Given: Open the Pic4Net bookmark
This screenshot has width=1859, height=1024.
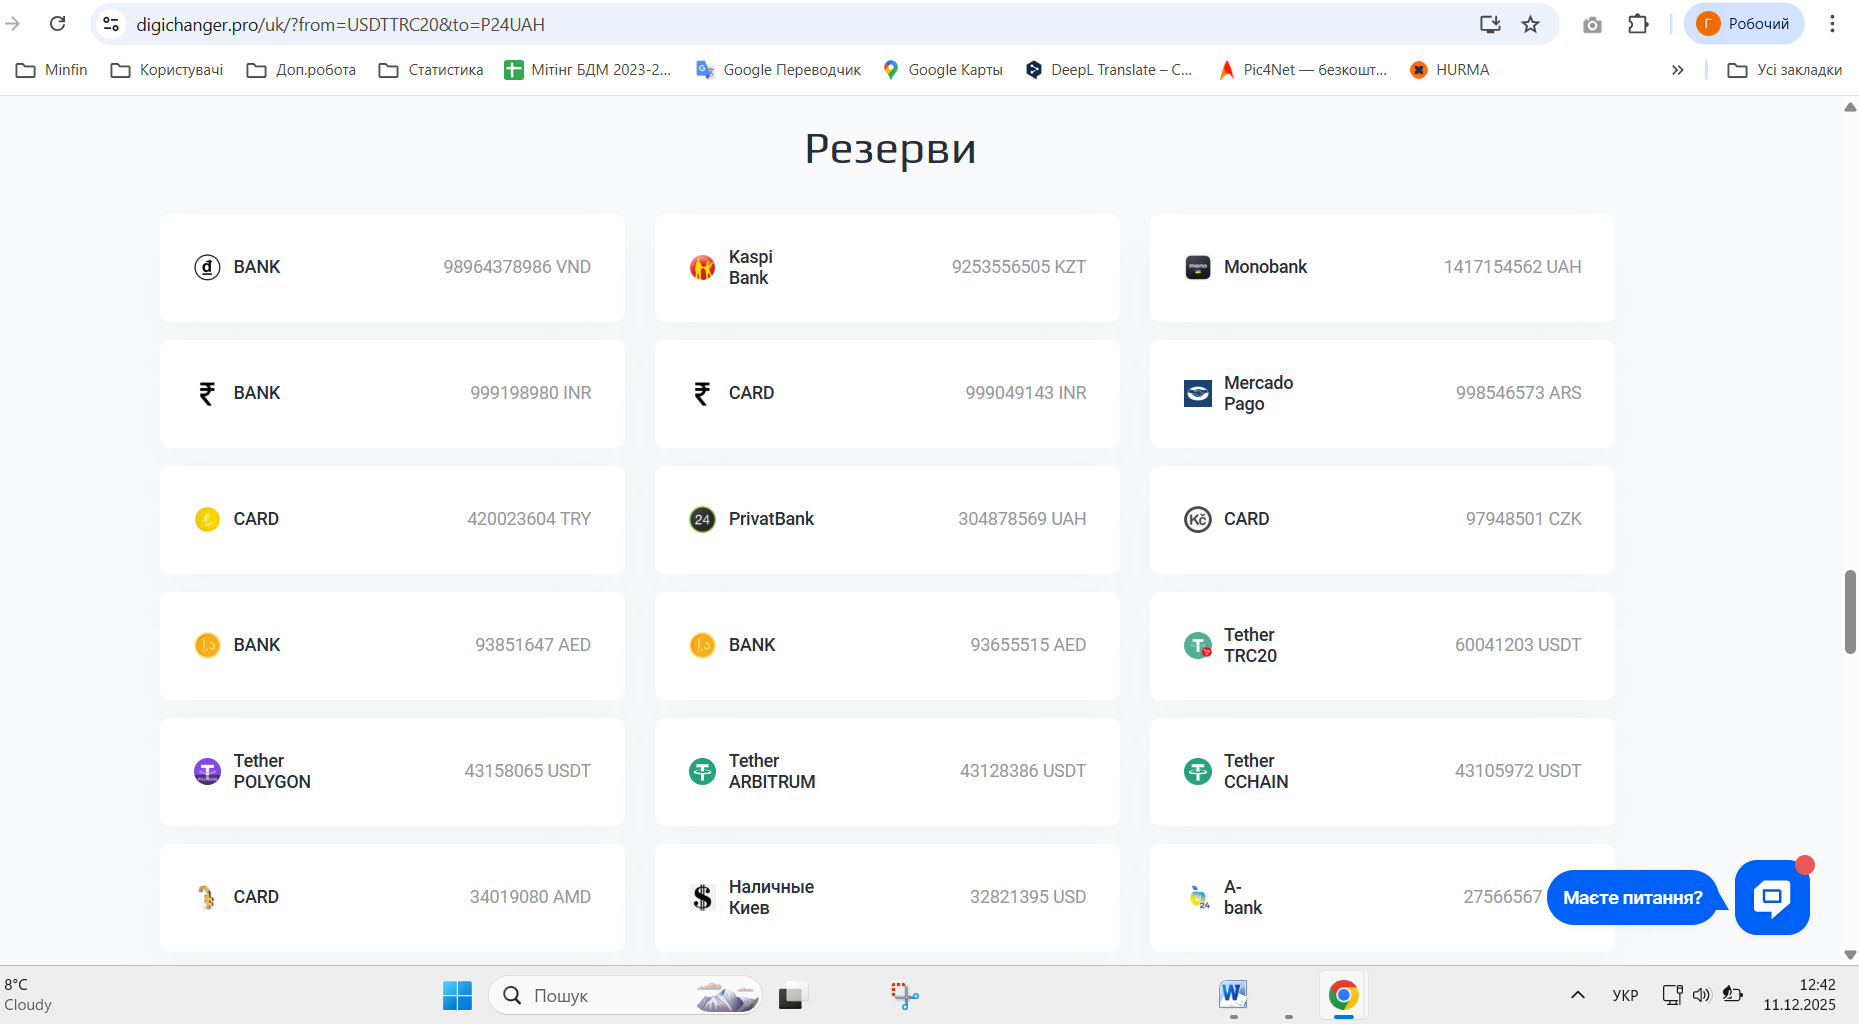Looking at the screenshot, I should click(1302, 70).
